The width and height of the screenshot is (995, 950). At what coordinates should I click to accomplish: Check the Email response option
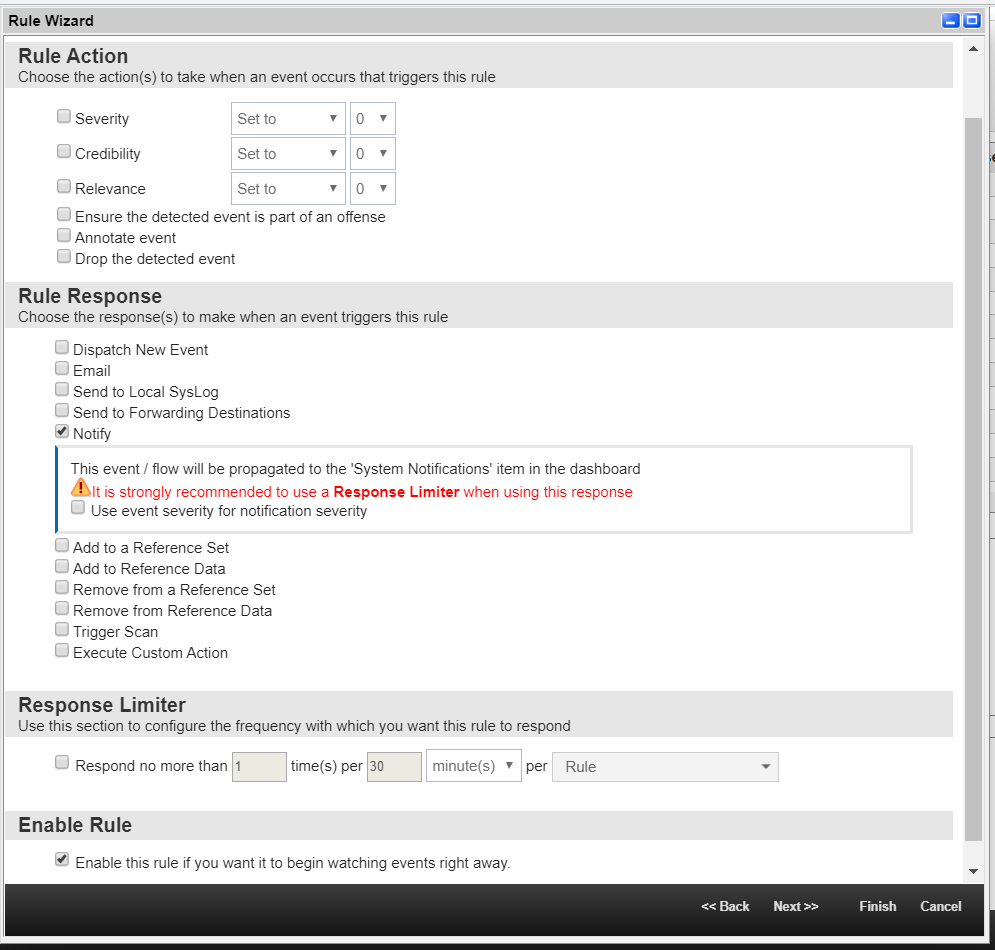click(x=61, y=368)
